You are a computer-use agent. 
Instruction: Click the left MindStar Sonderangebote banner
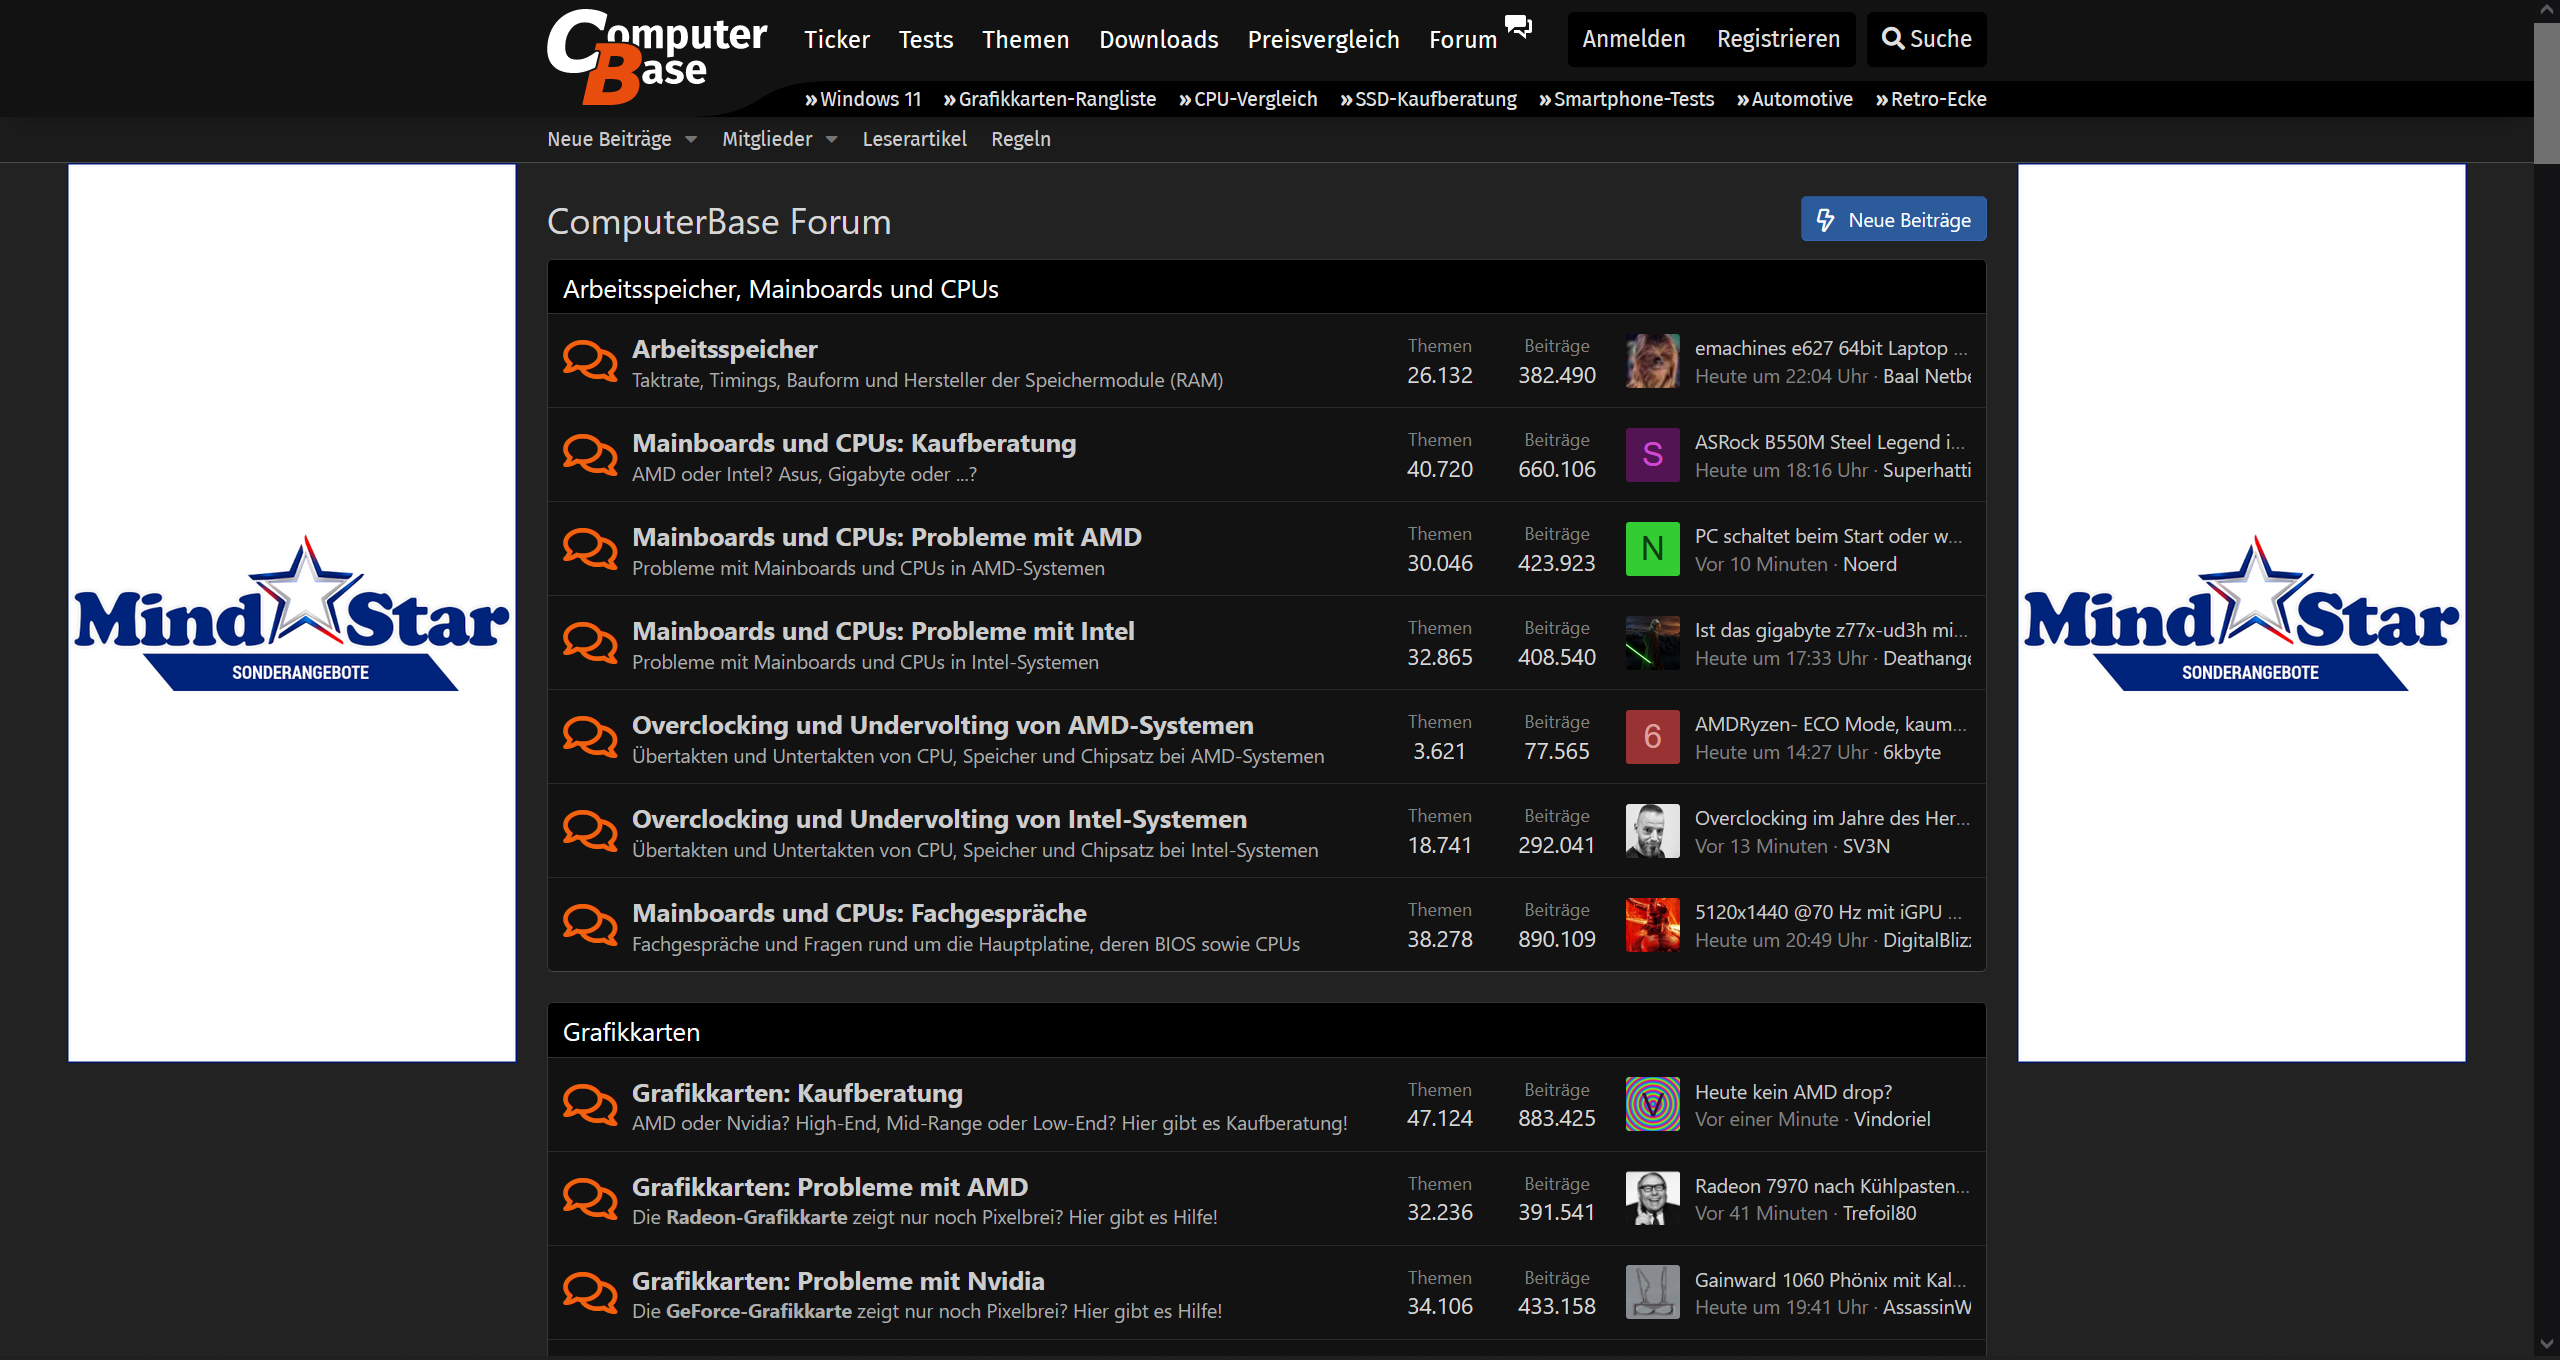(291, 612)
